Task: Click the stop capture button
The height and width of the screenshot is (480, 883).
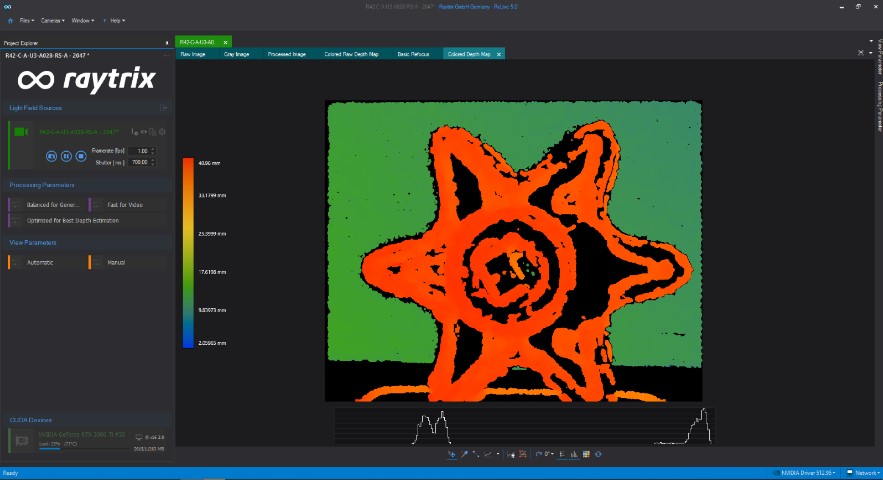Action: pyautogui.click(x=81, y=156)
